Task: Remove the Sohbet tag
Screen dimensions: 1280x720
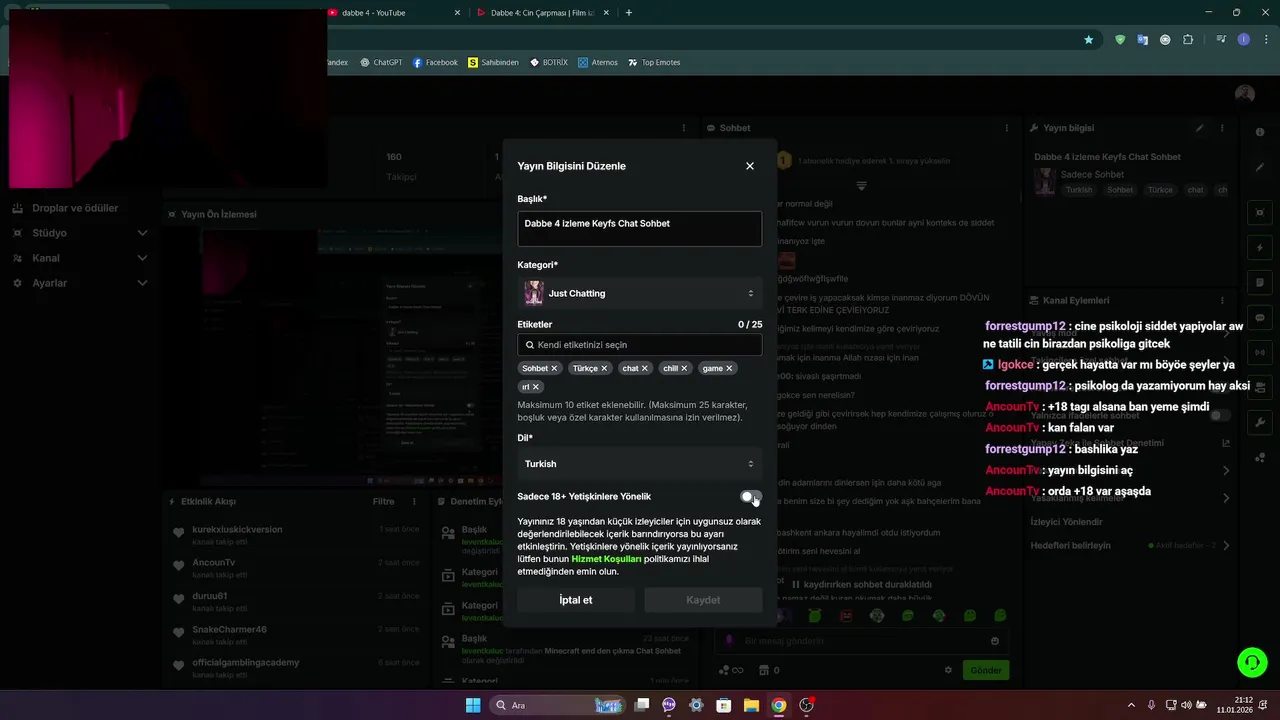Action: point(554,368)
